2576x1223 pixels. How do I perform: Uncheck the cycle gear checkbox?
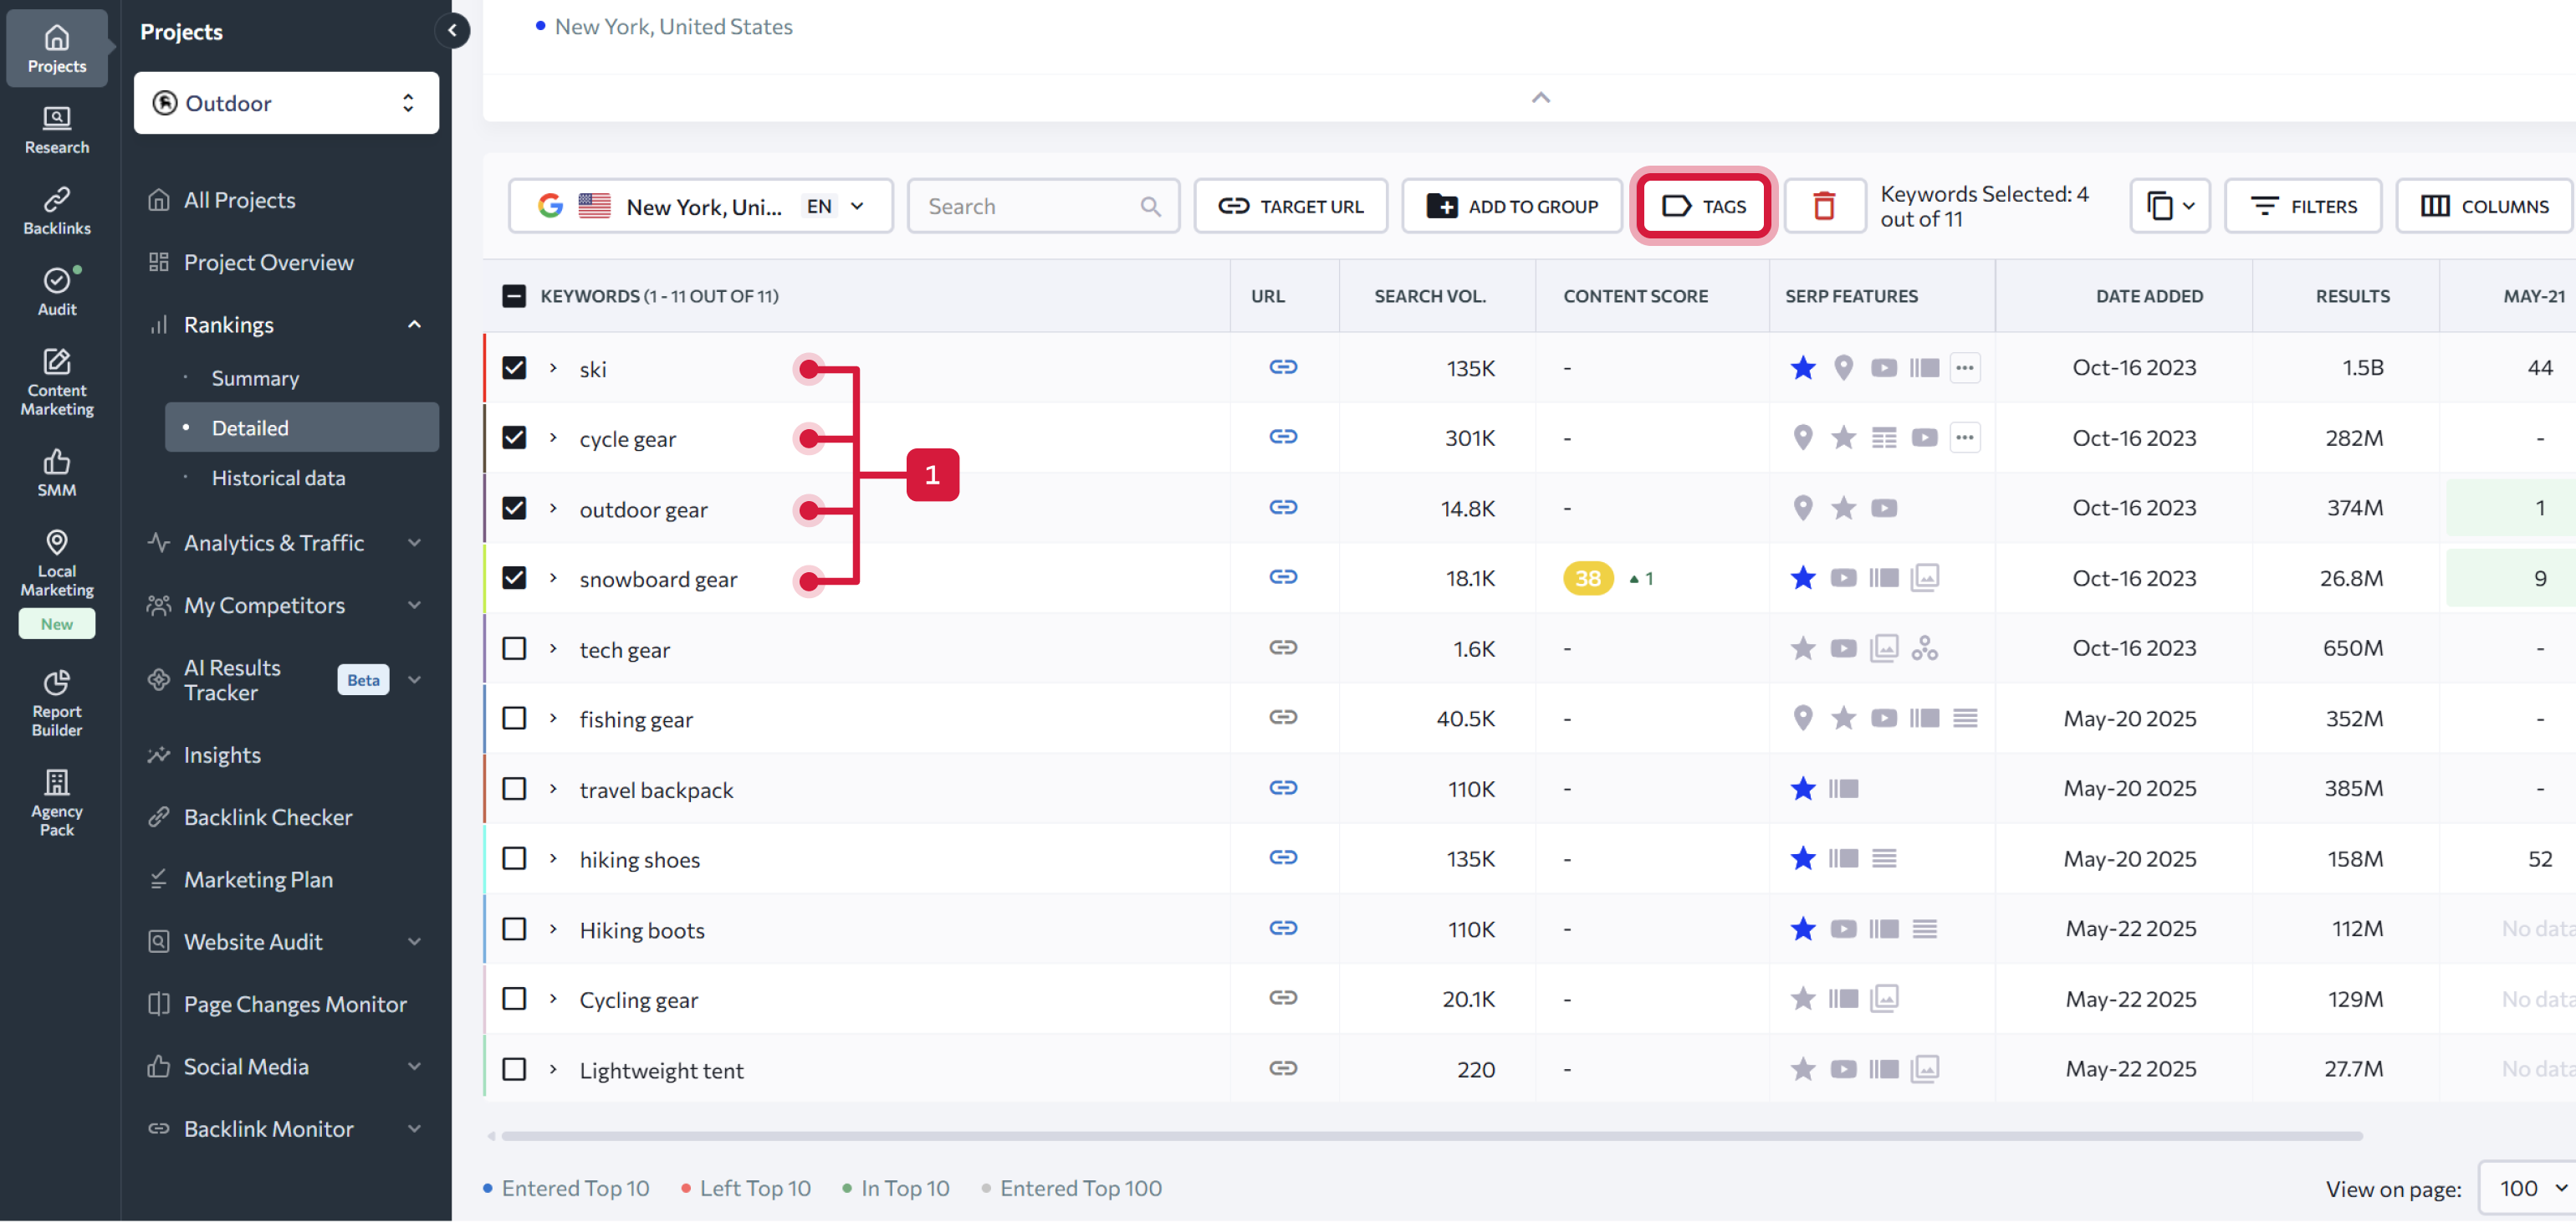pyautogui.click(x=514, y=438)
